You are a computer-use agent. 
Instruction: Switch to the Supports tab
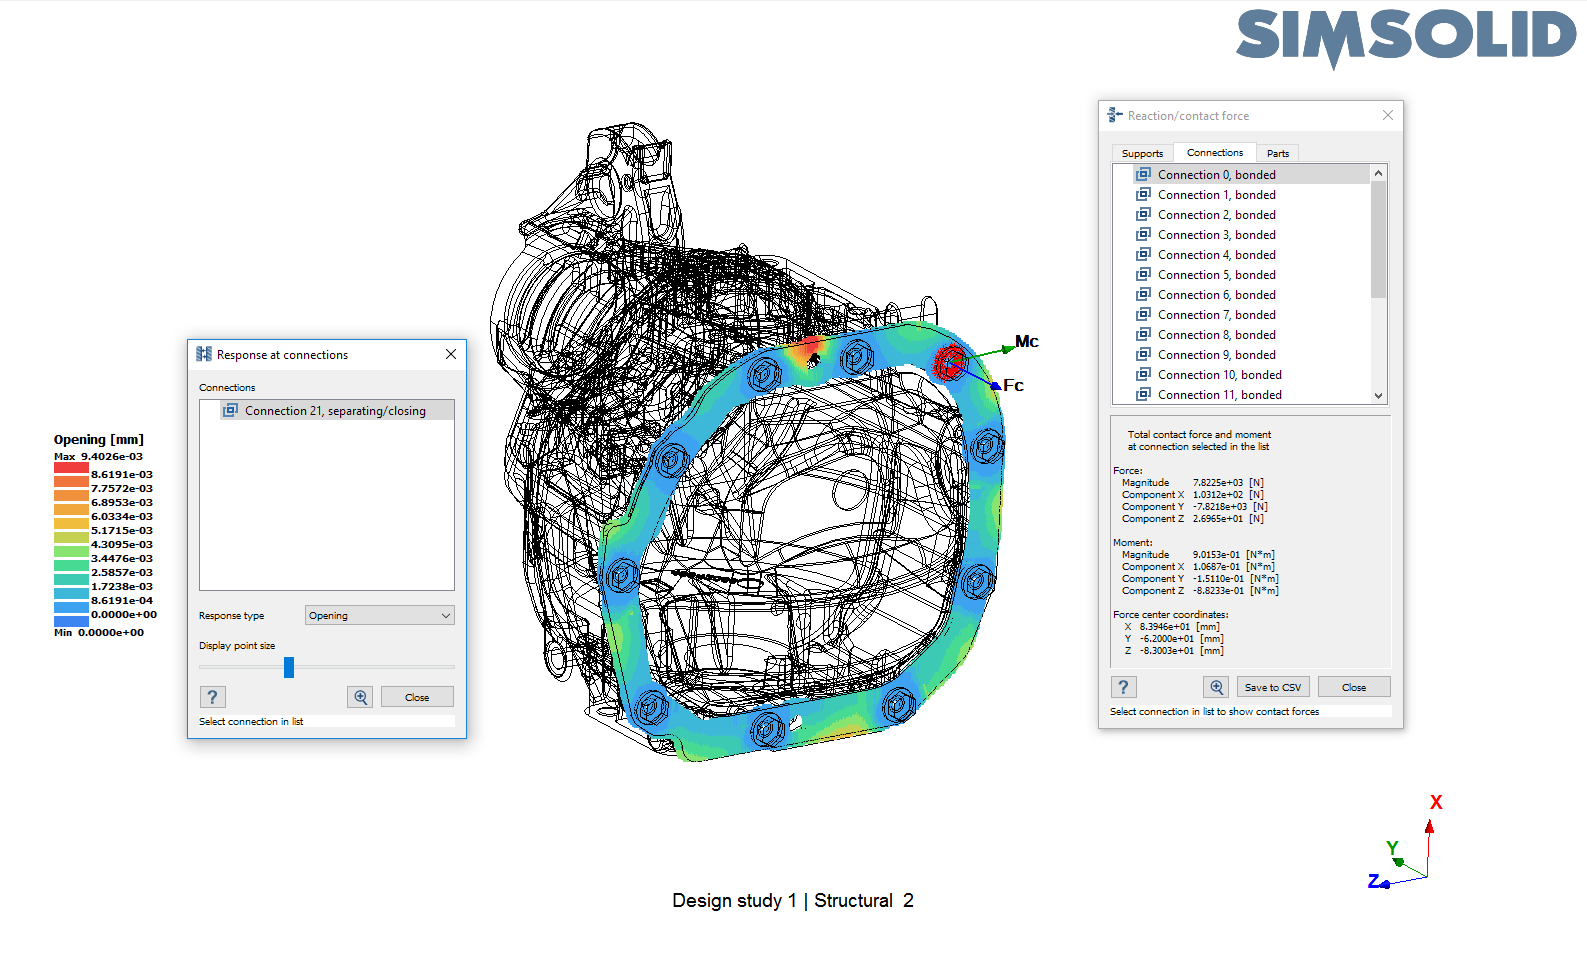click(x=1142, y=153)
